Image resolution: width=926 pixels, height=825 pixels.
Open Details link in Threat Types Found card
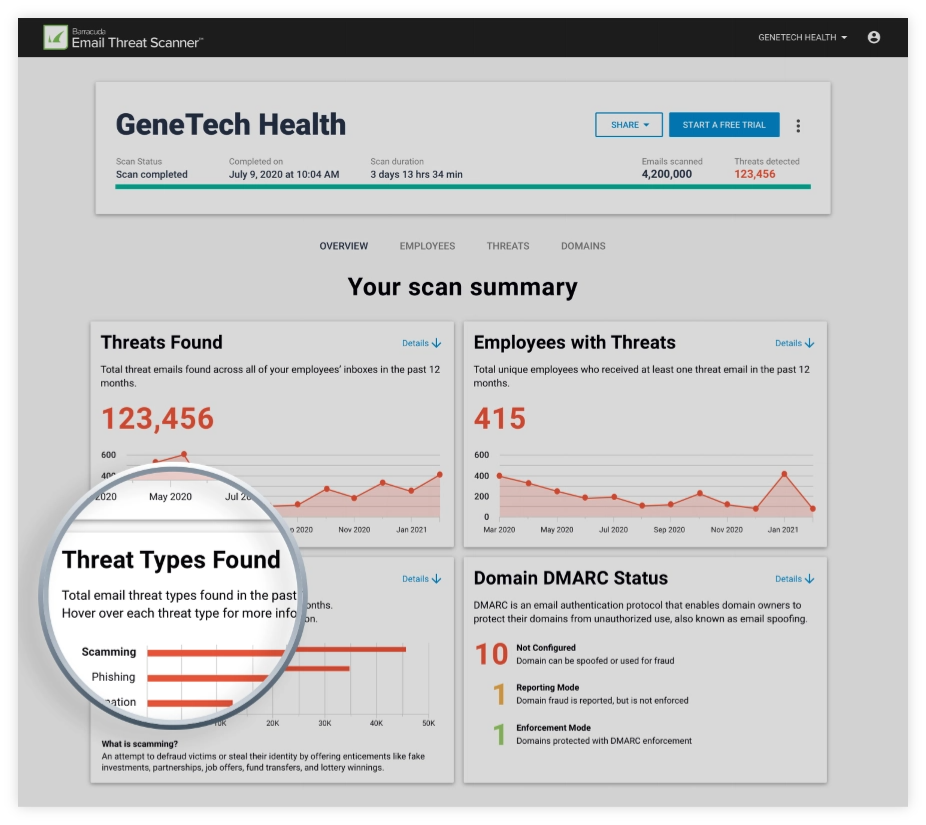tap(421, 579)
